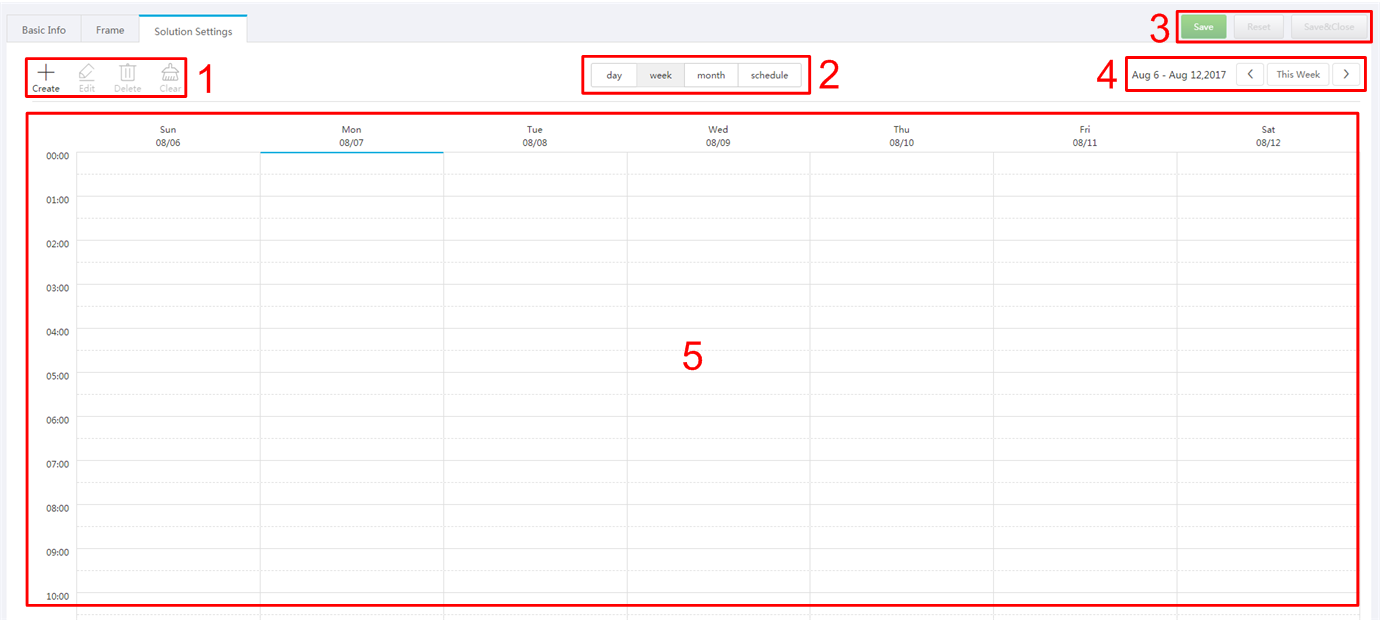Click the 08:00 time label

pyautogui.click(x=58, y=508)
